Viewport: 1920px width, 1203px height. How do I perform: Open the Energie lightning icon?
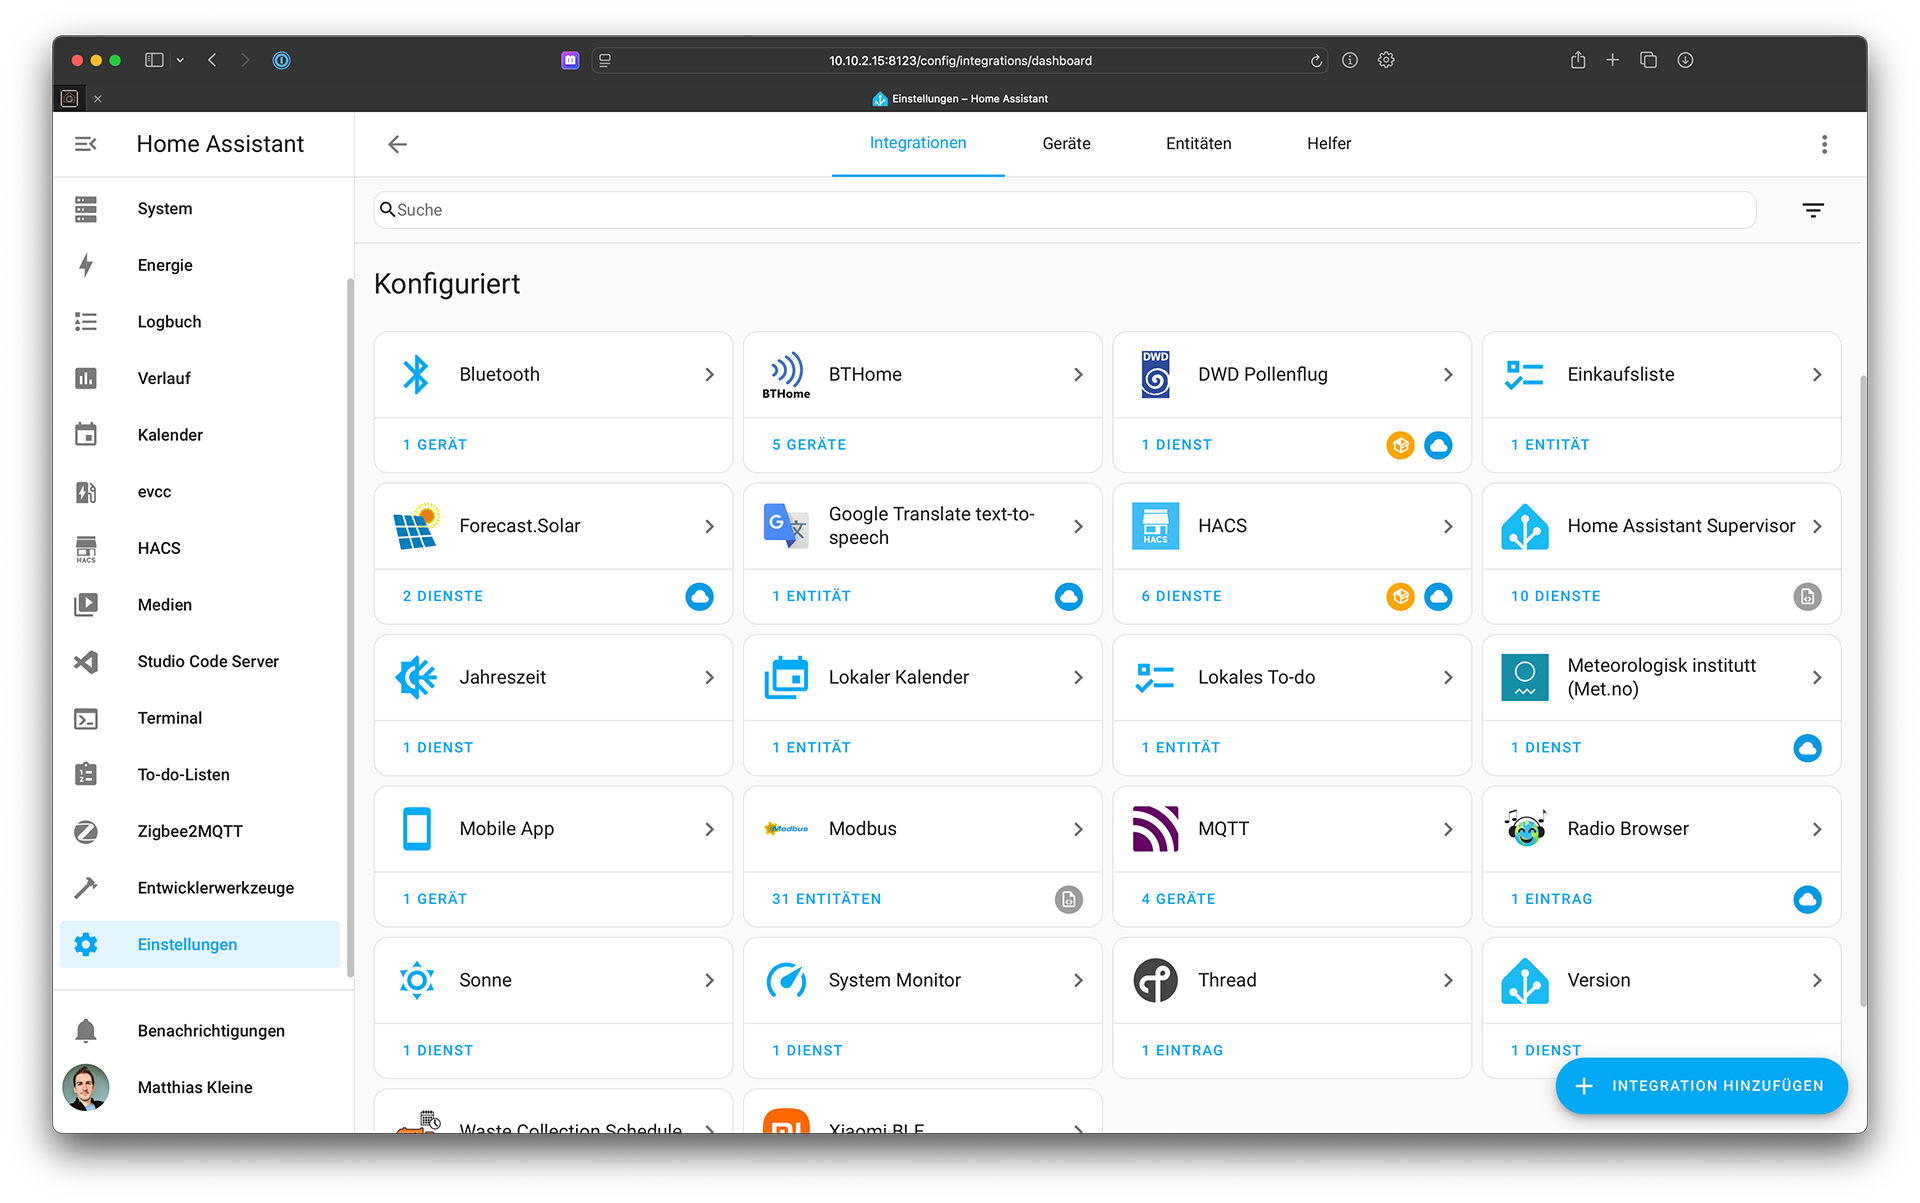click(x=86, y=265)
